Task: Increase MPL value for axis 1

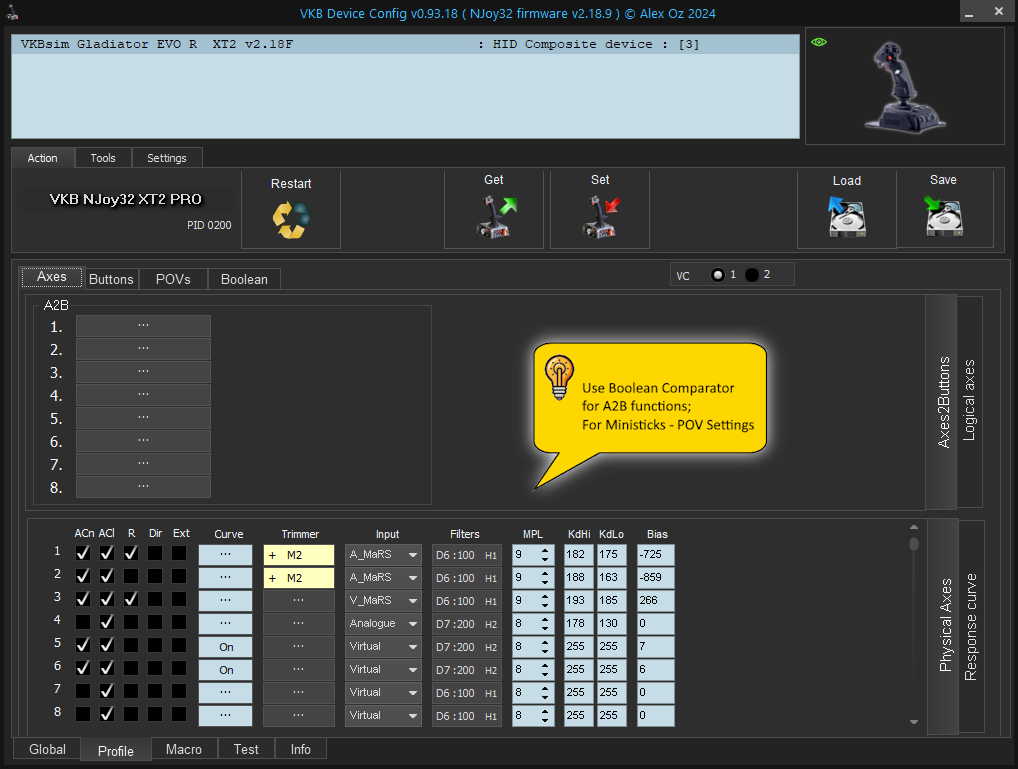Action: click(x=545, y=551)
